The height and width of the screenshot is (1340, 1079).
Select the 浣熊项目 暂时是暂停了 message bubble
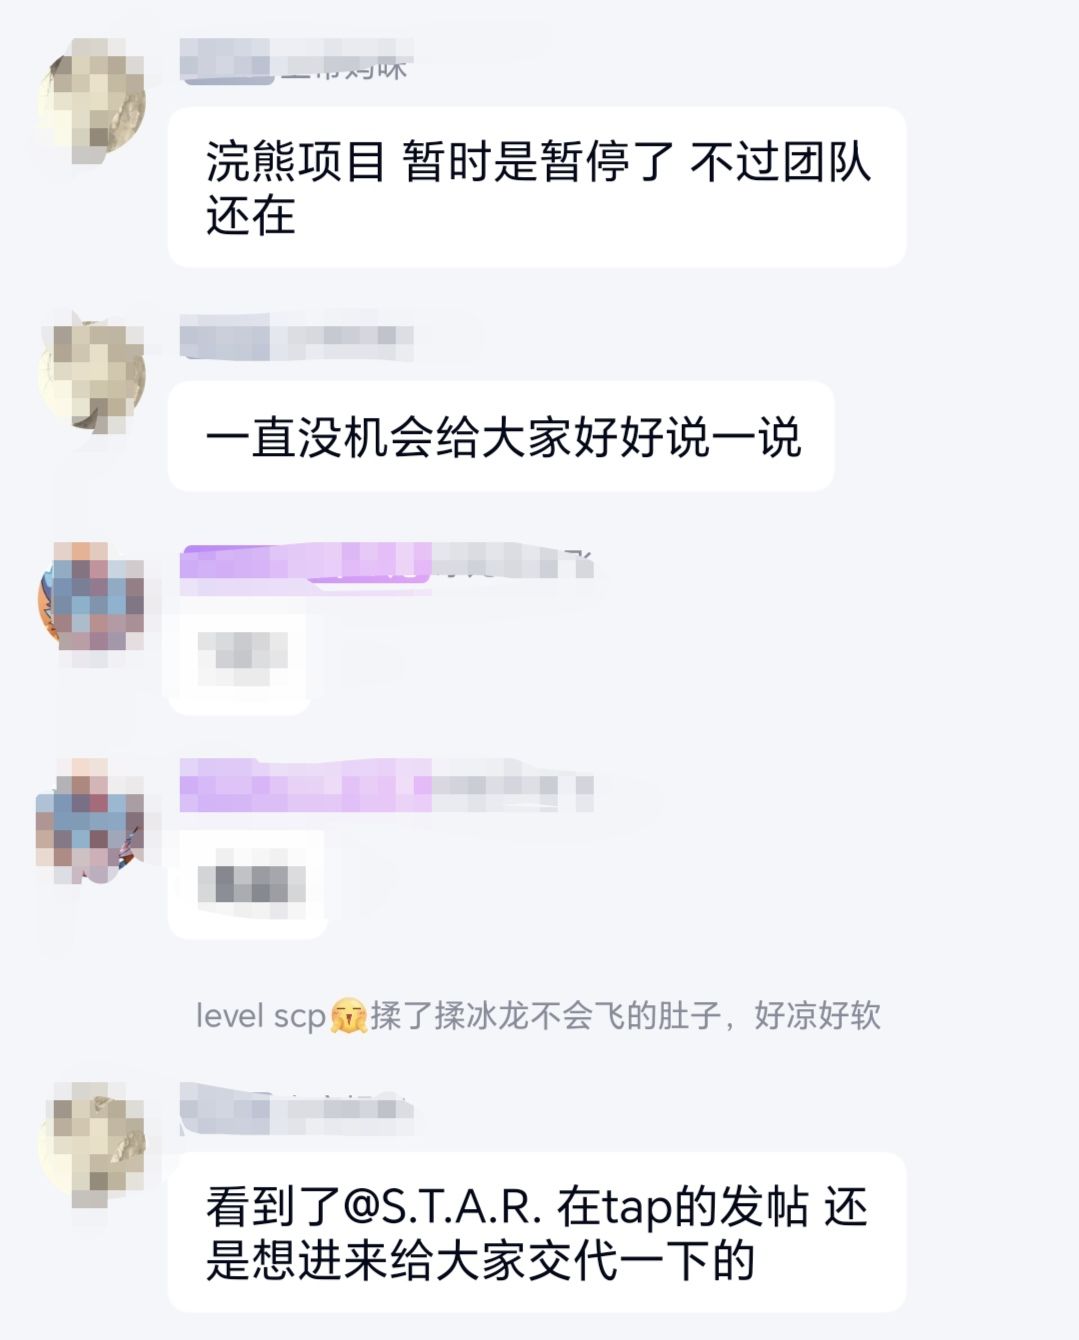tap(537, 187)
